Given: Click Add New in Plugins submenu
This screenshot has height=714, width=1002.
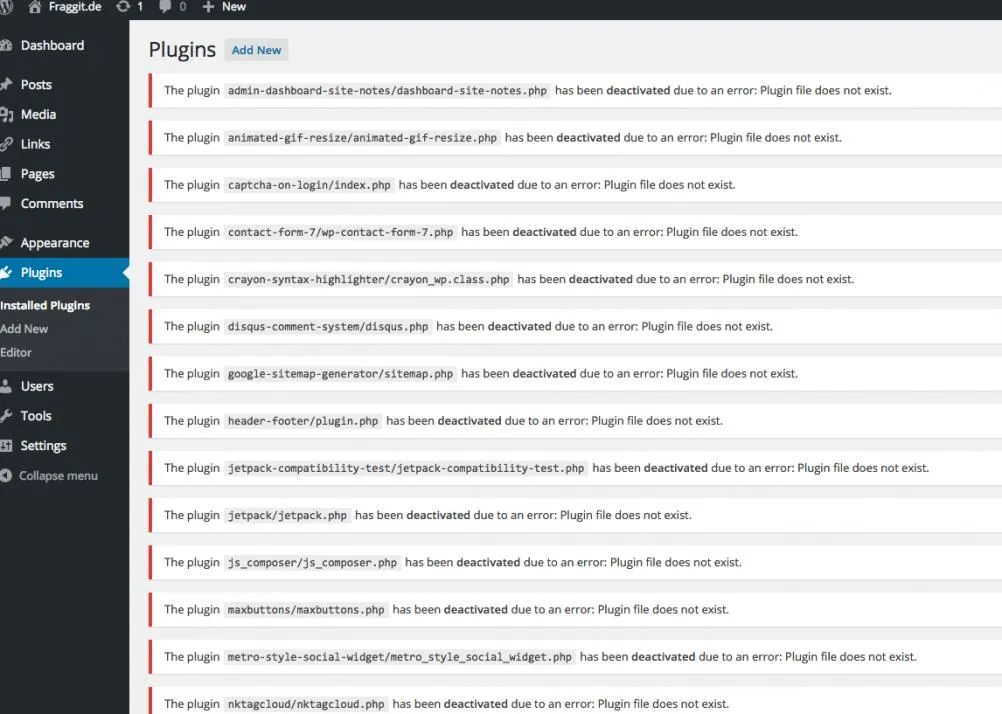Looking at the screenshot, I should [24, 329].
